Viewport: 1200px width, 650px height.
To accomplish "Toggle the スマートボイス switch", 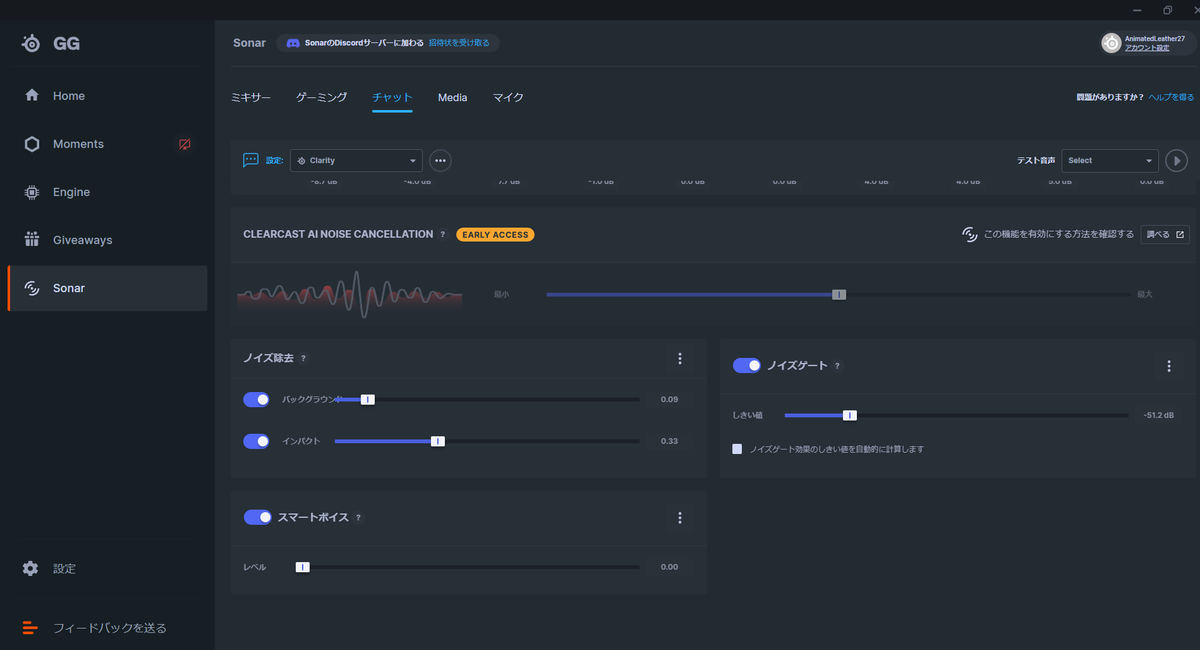I will (258, 518).
